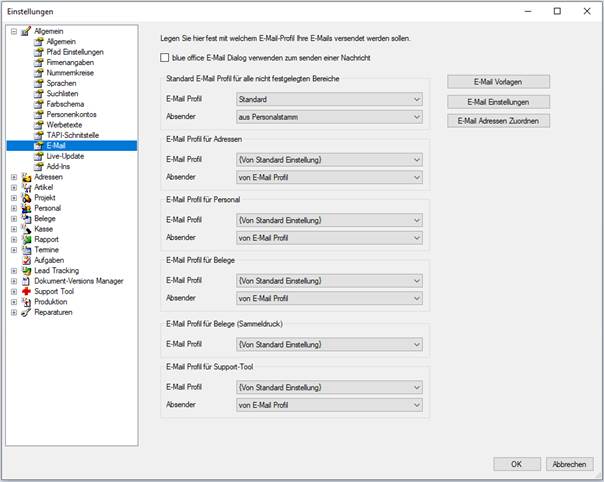Image resolution: width=604 pixels, height=482 pixels.
Task: Click the E-Mail Adressen Zuordnen button
Action: [x=498, y=121]
